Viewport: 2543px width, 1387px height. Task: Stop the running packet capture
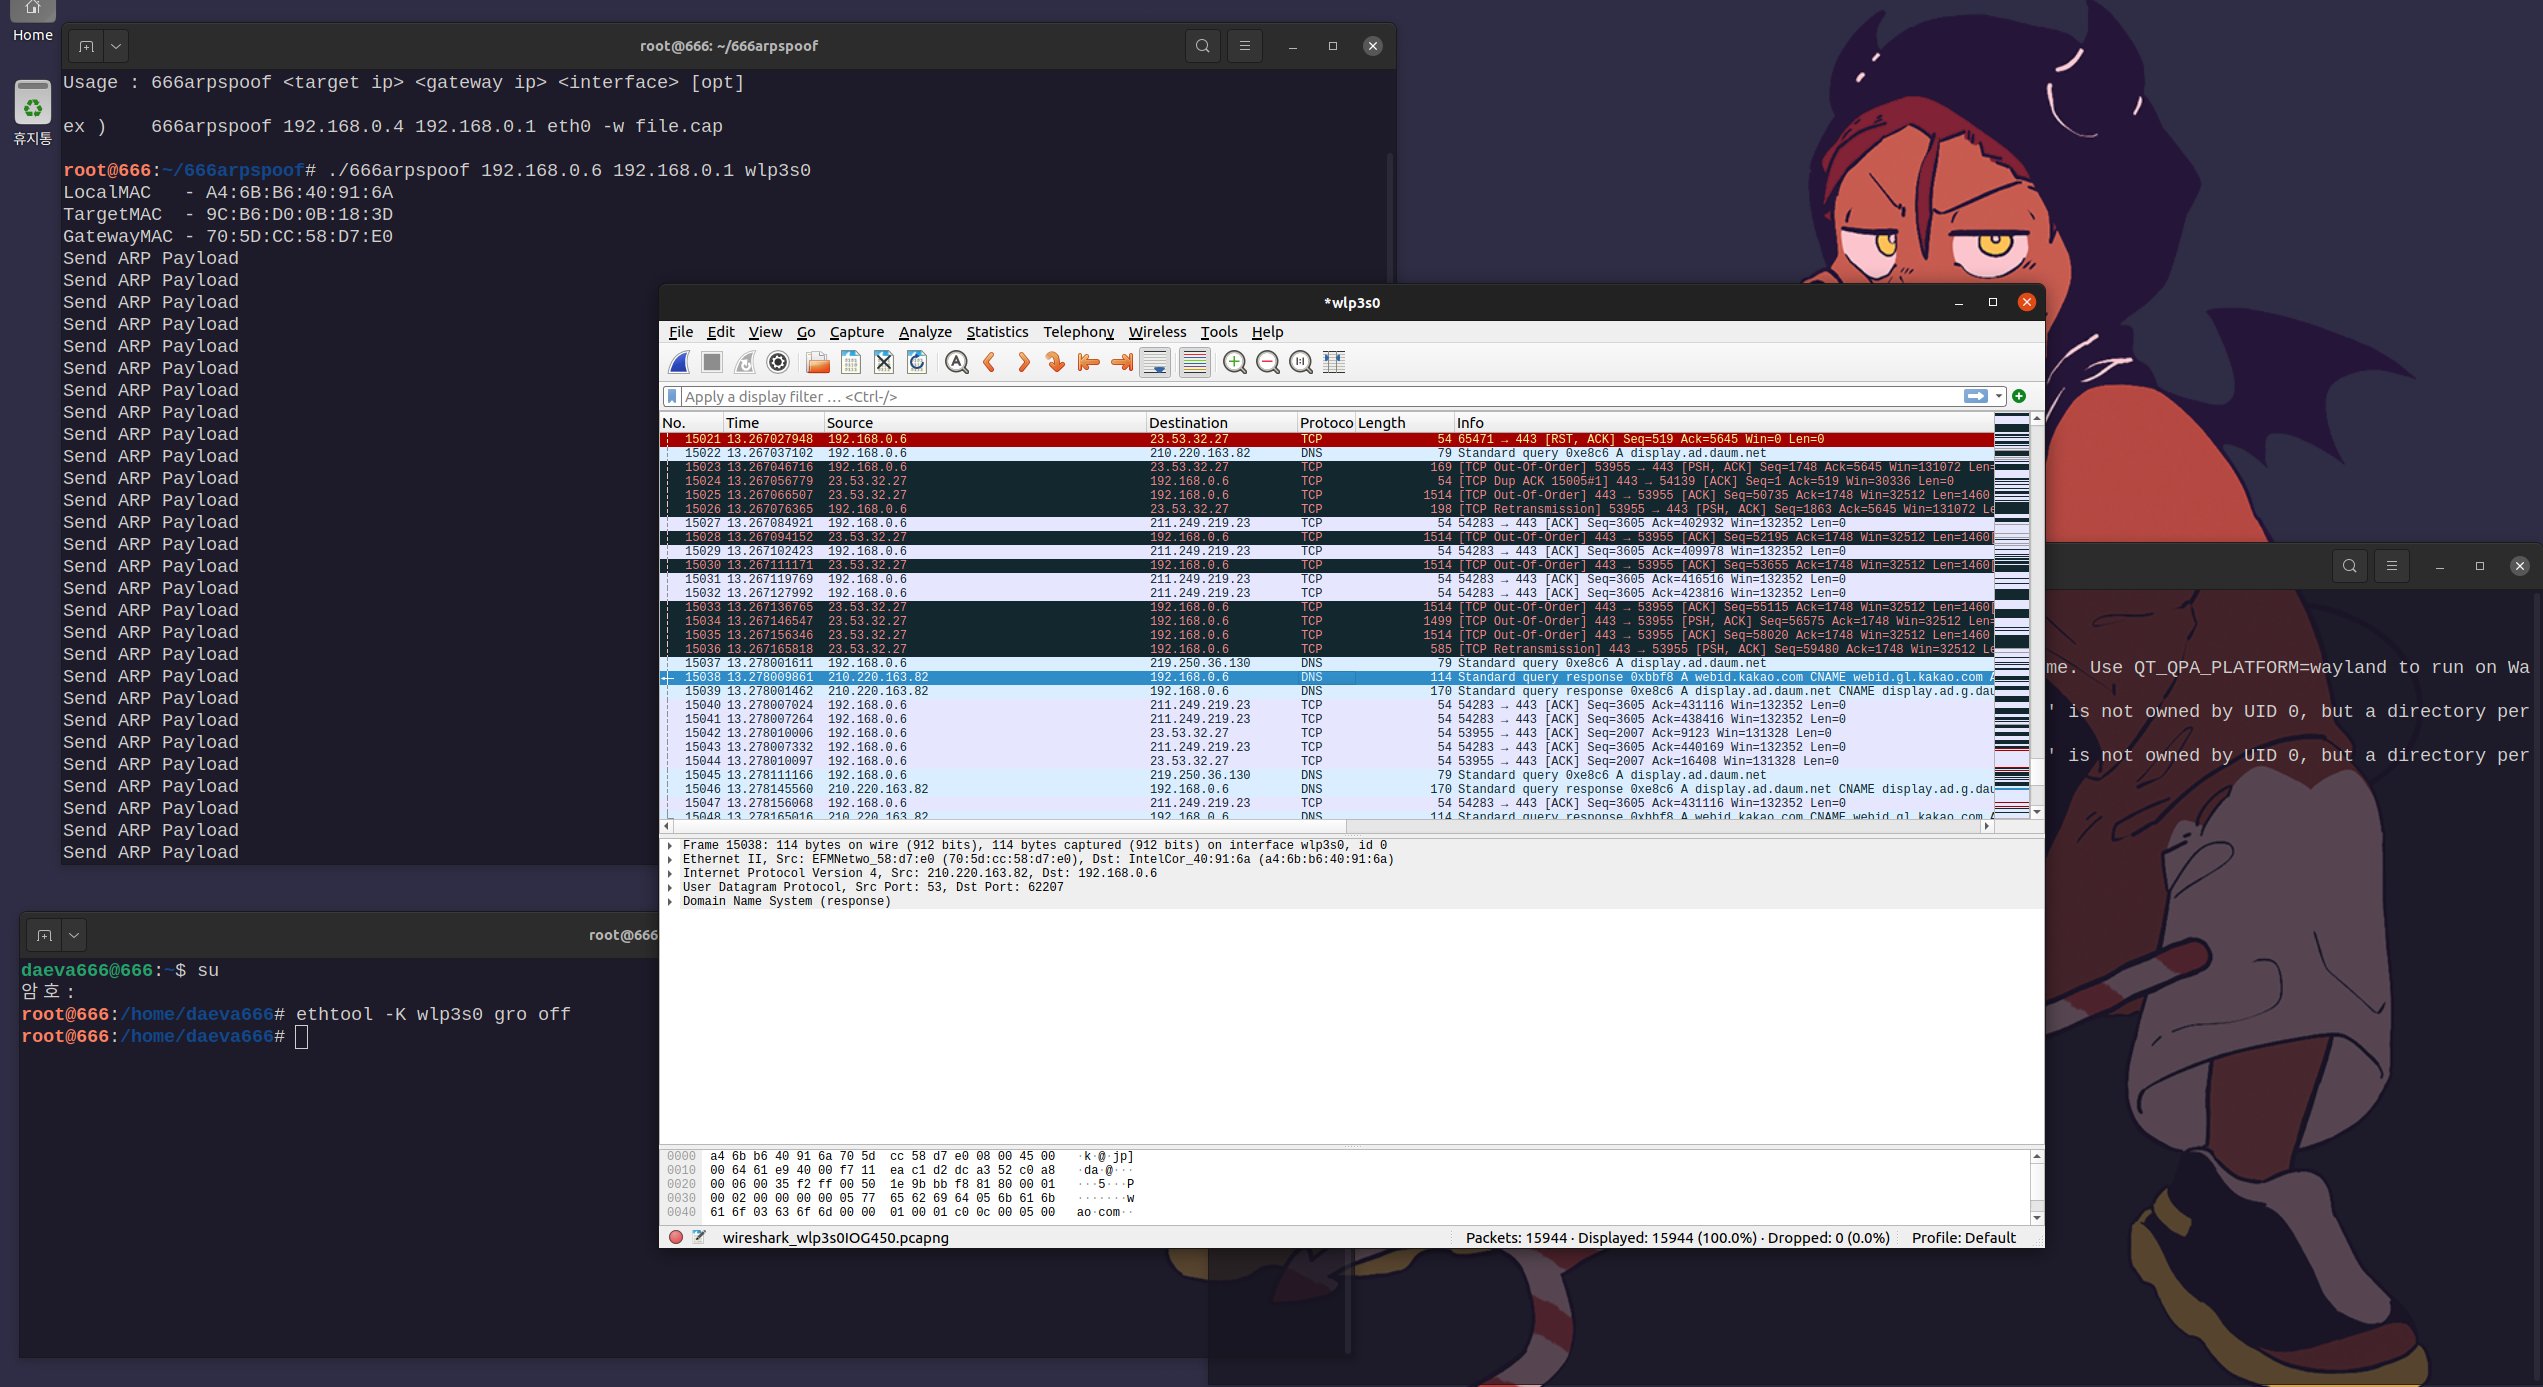tap(712, 363)
